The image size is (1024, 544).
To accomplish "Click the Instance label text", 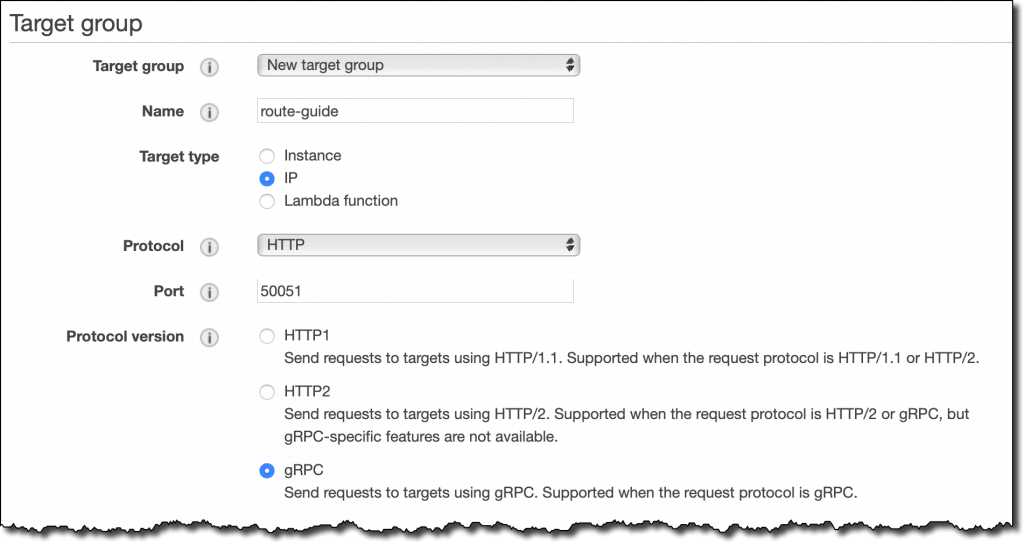I will click(x=312, y=155).
